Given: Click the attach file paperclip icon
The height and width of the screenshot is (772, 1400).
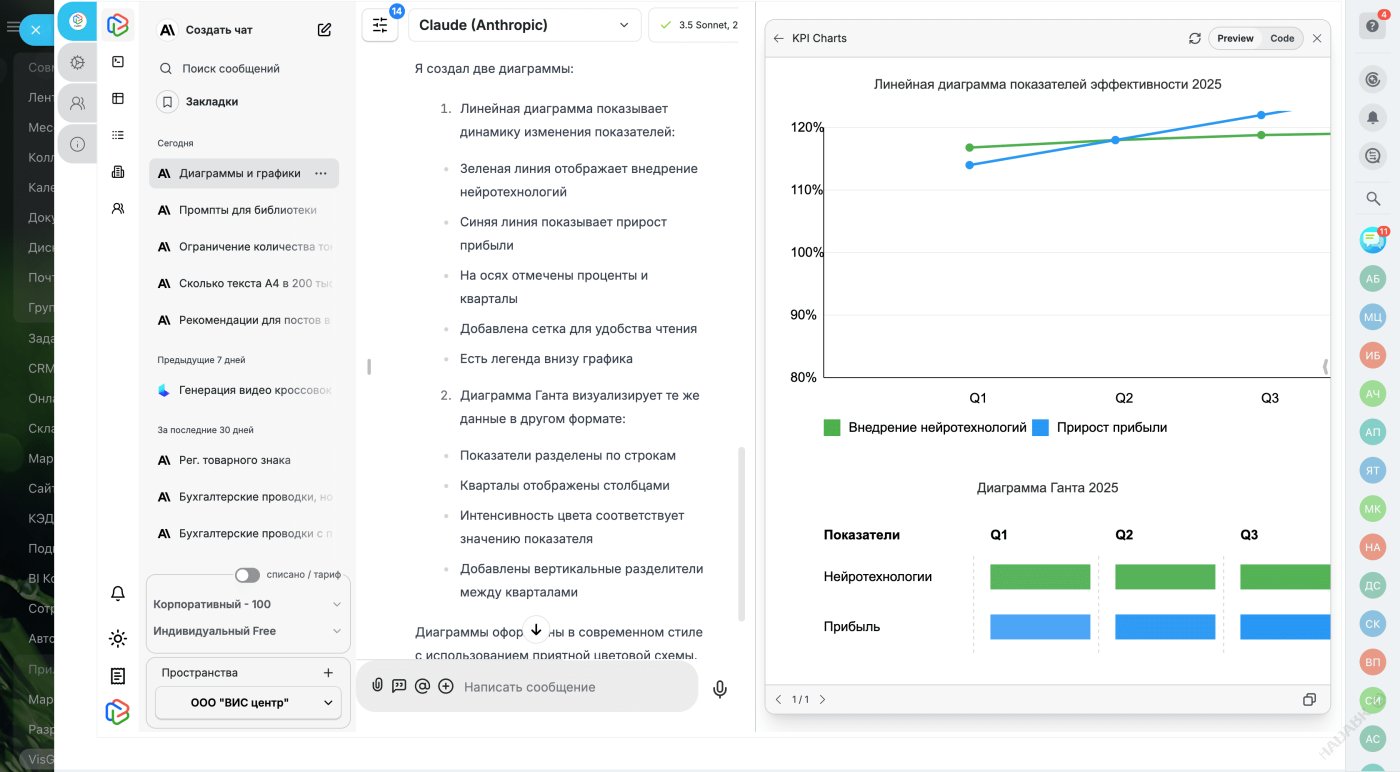Looking at the screenshot, I should click(x=377, y=686).
